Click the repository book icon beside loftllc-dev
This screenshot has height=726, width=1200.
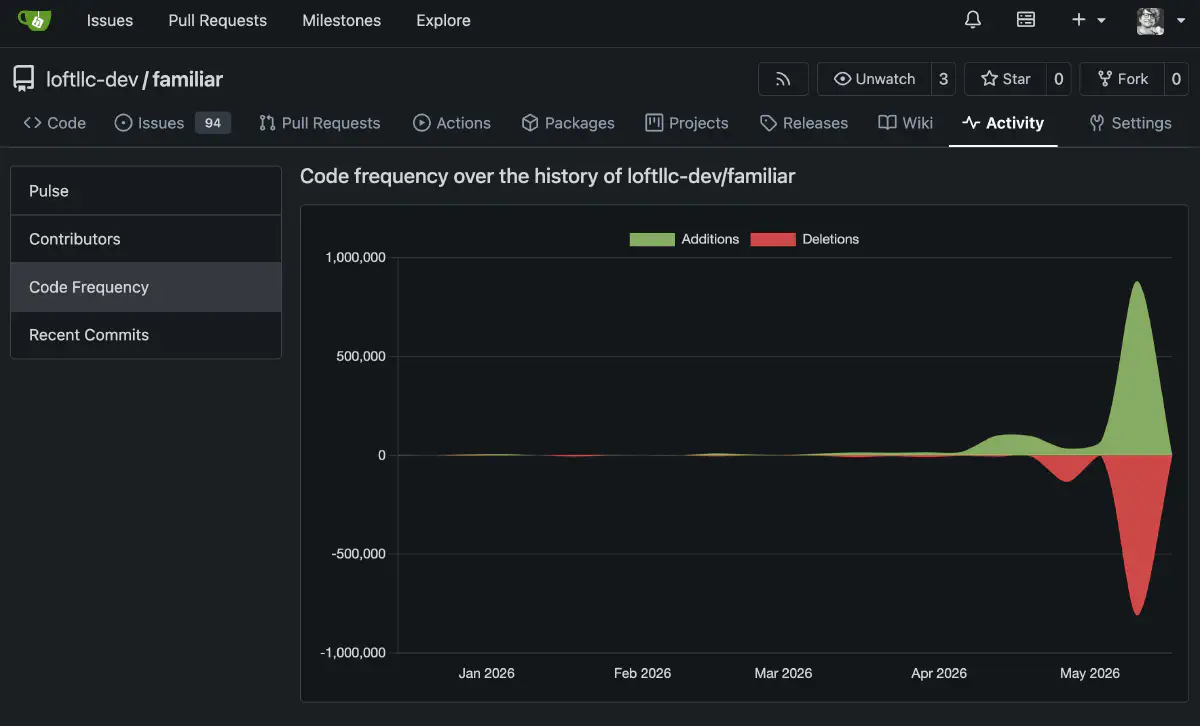tap(24, 79)
